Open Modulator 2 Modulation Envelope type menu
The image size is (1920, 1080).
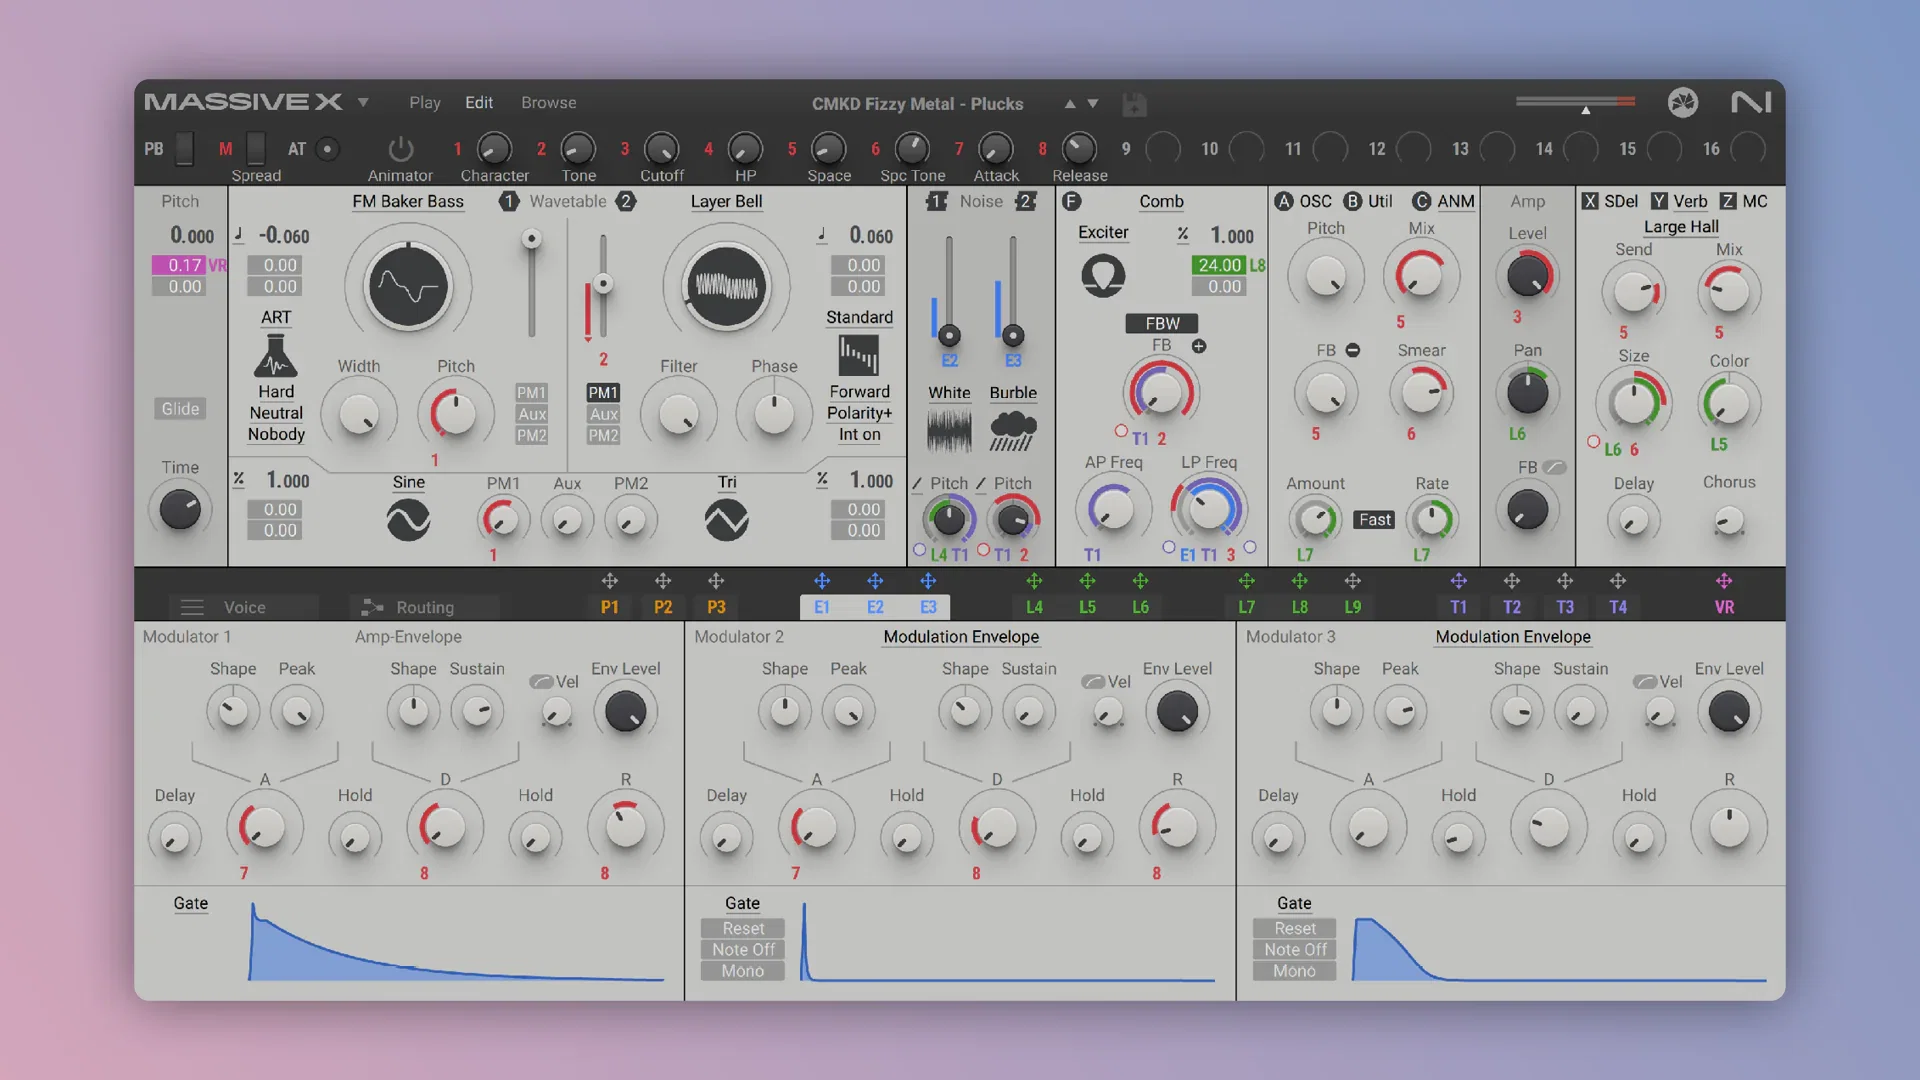[961, 637]
